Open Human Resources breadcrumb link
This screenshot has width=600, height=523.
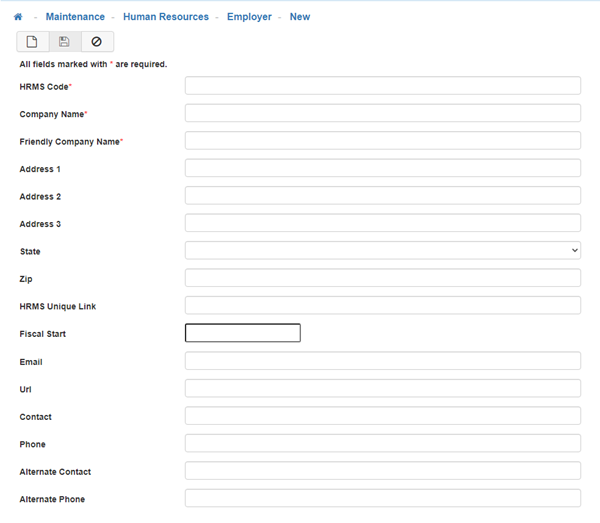[x=166, y=17]
